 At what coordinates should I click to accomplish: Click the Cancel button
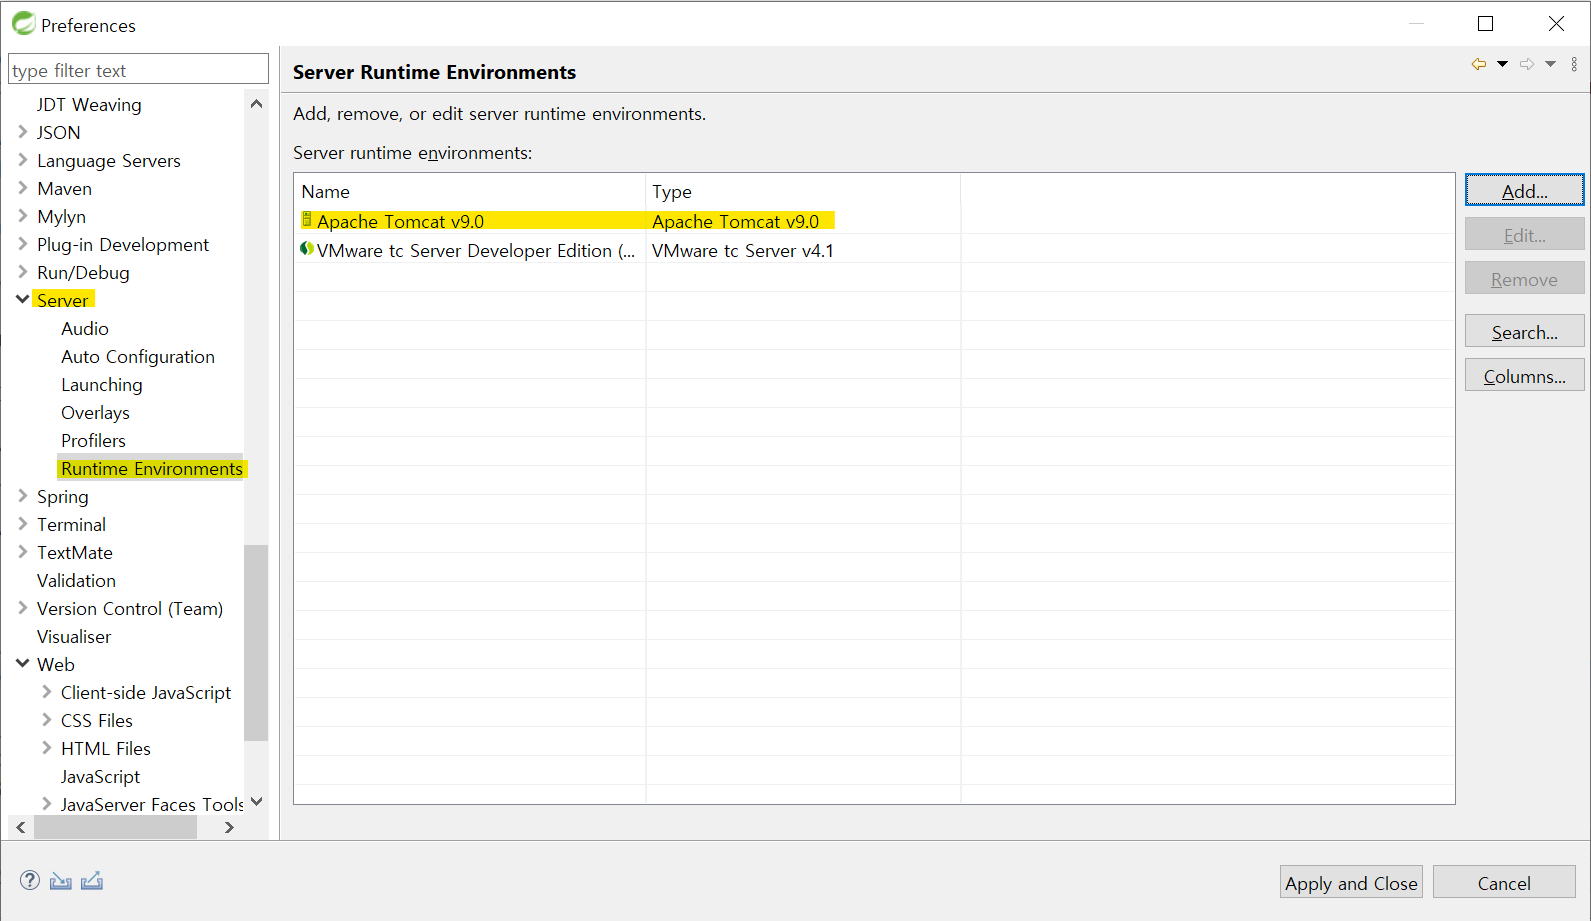[x=1504, y=882]
